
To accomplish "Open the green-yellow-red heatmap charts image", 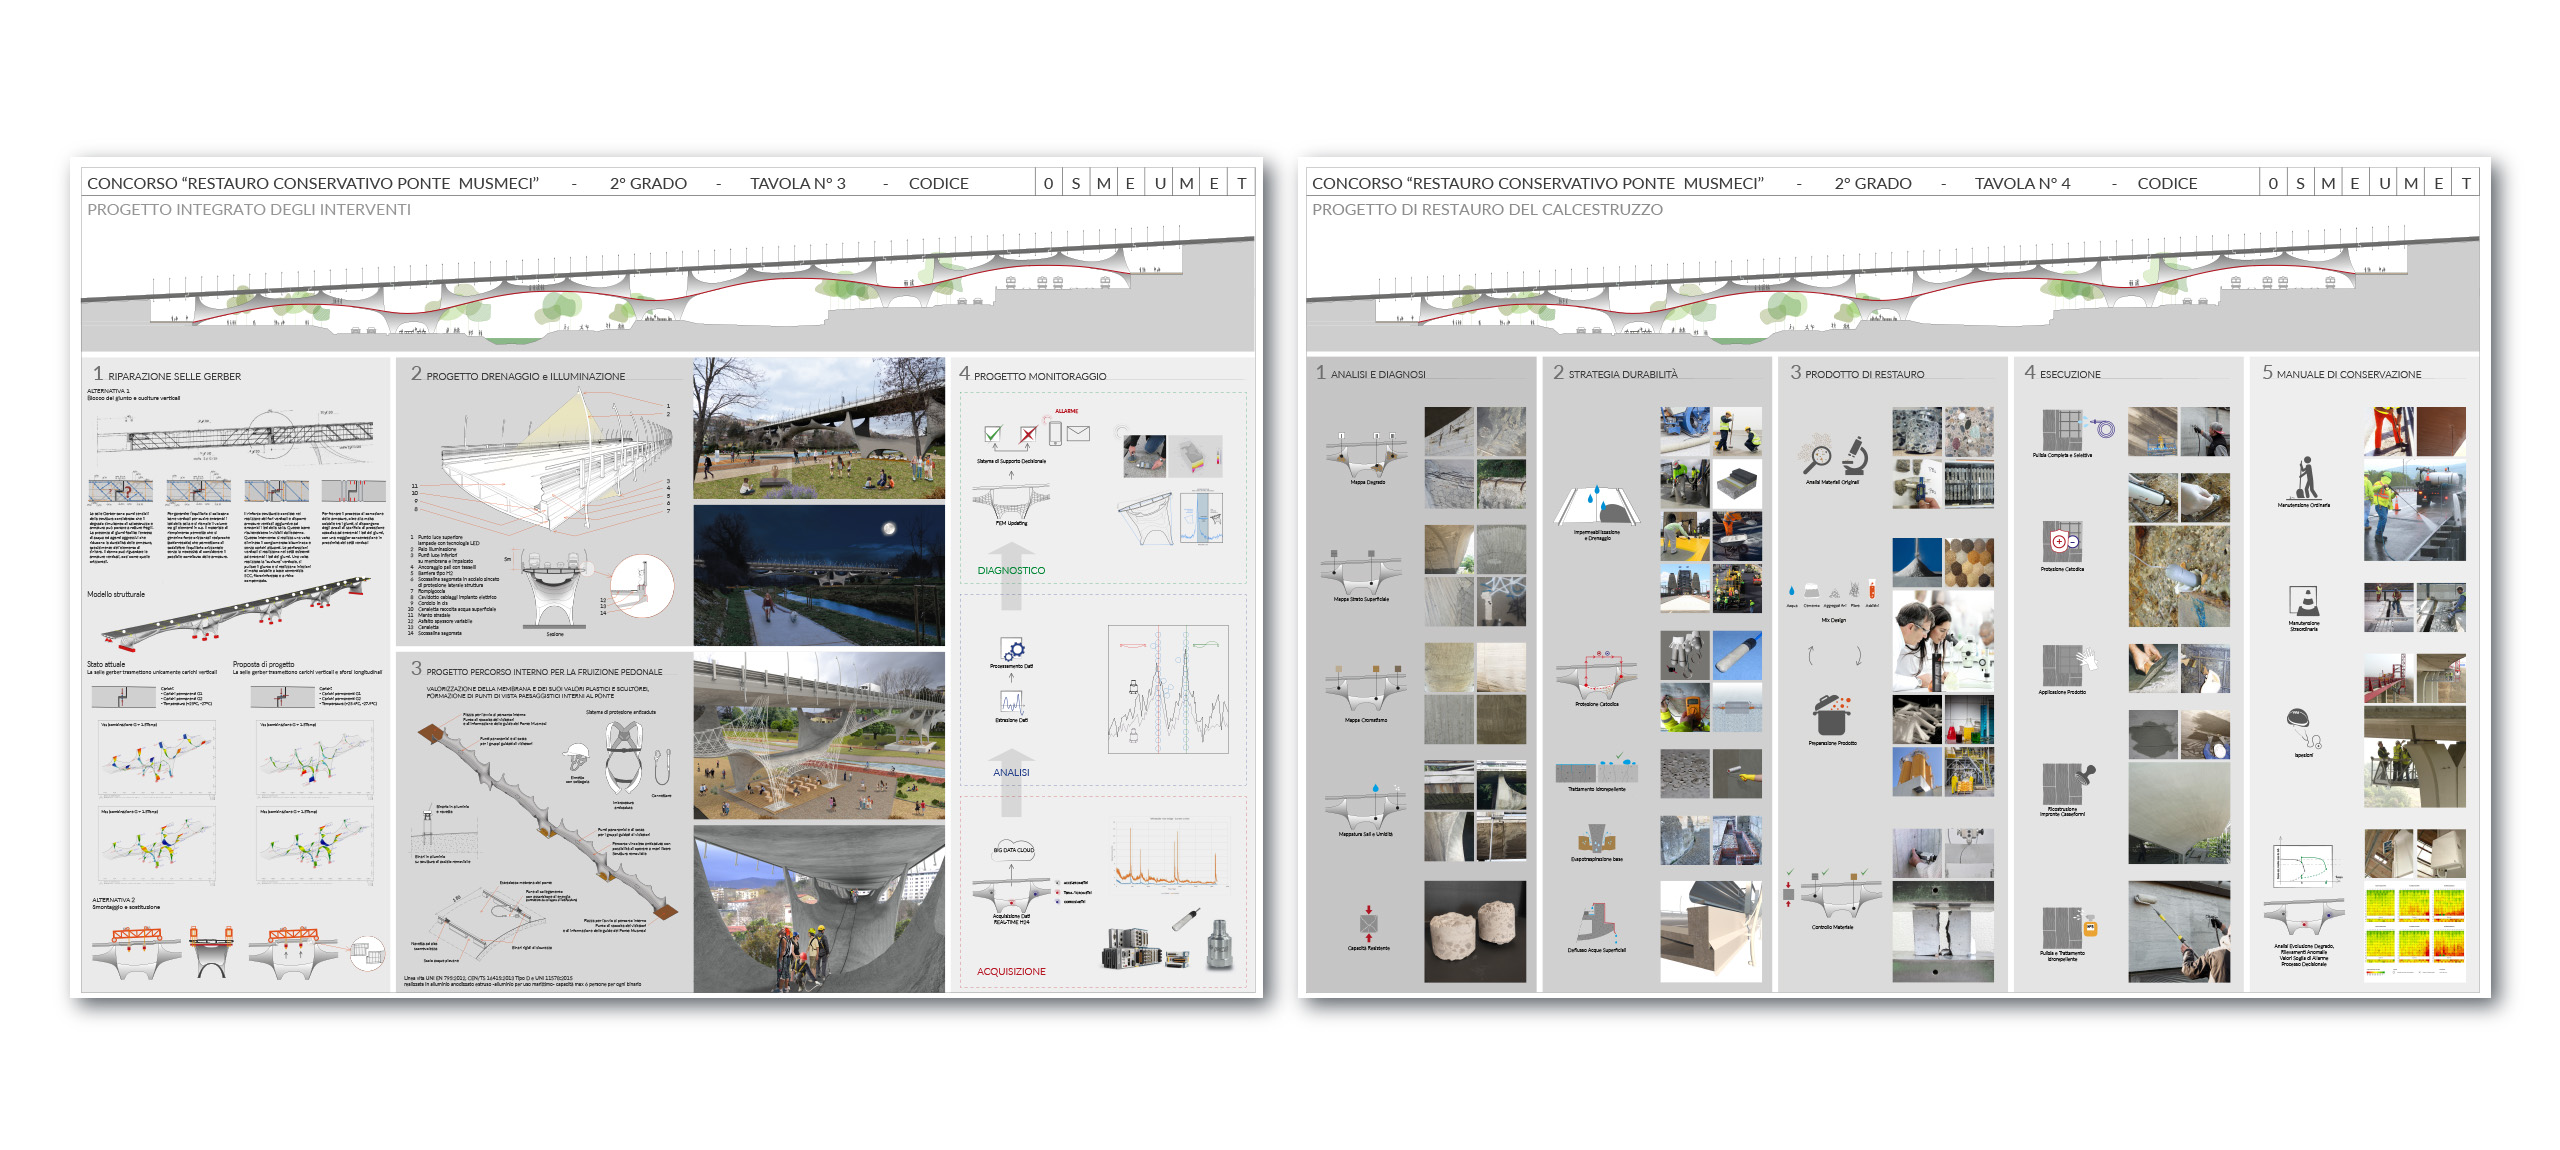I will point(2415,931).
